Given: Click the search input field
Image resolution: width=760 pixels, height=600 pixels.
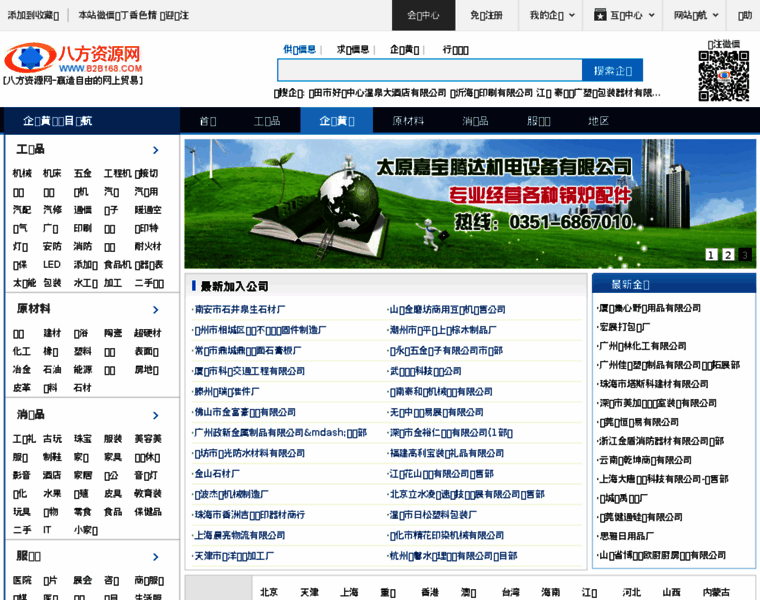Looking at the screenshot, I should point(430,70).
